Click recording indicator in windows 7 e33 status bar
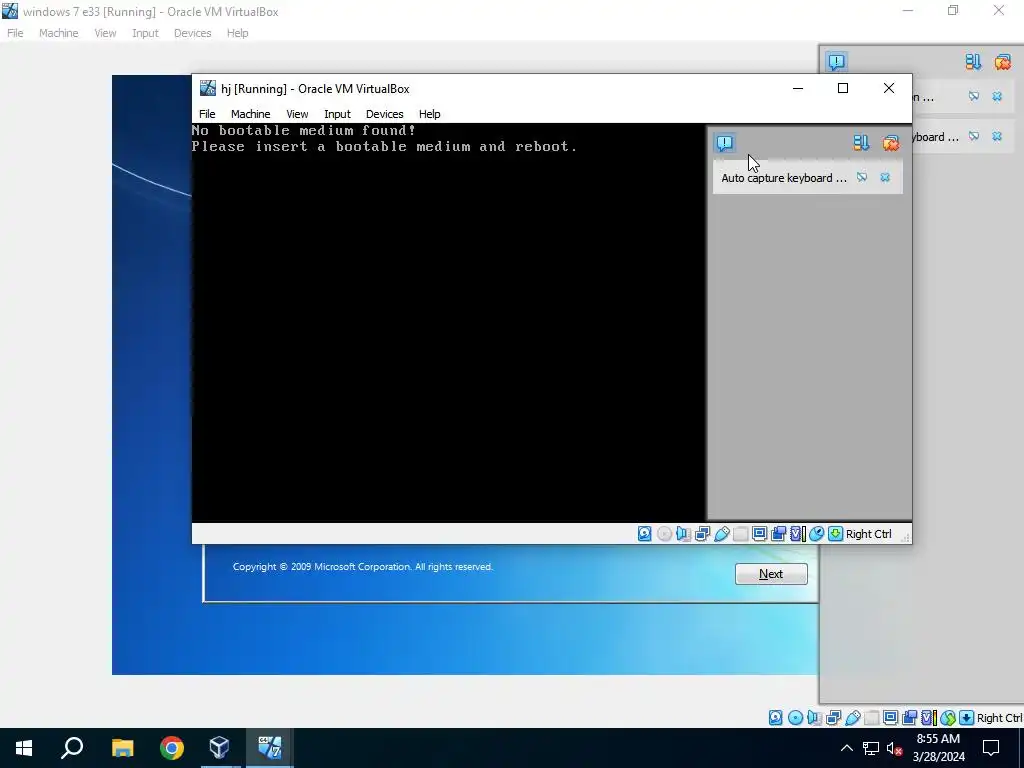Image resolution: width=1024 pixels, height=768 pixels. (x=909, y=718)
